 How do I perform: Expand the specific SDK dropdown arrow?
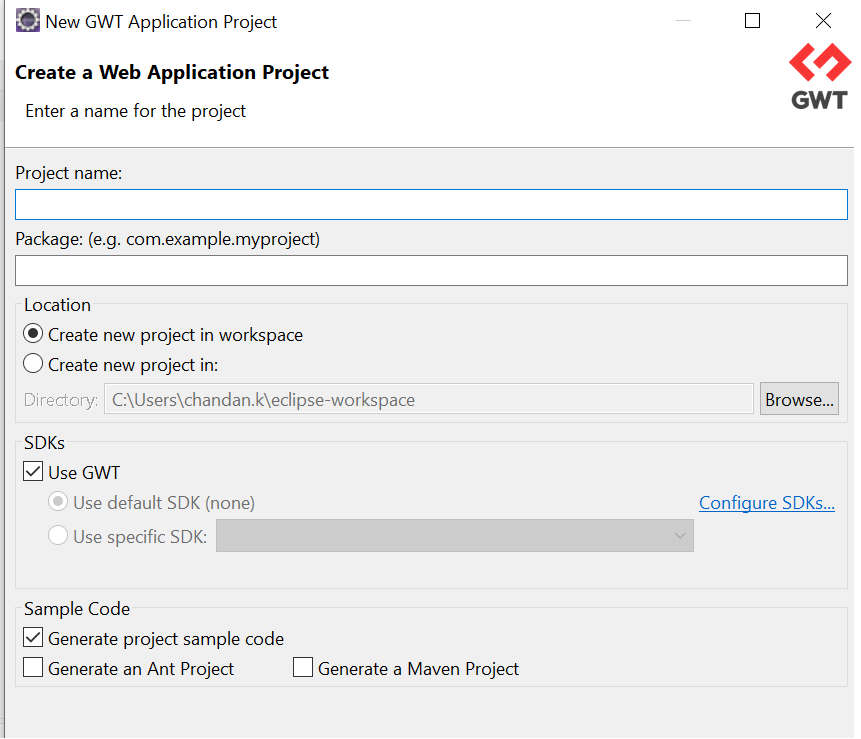coord(680,536)
